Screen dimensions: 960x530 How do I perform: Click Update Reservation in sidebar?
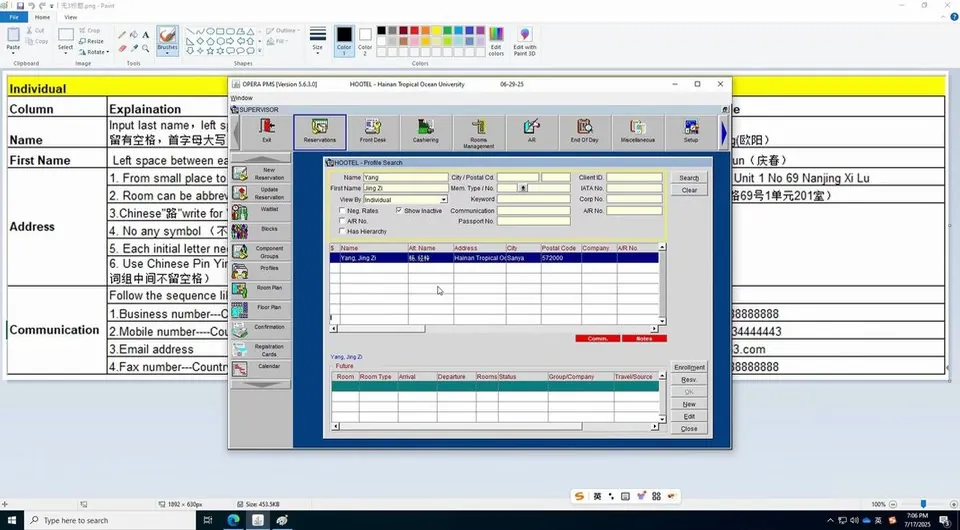pyautogui.click(x=261, y=193)
